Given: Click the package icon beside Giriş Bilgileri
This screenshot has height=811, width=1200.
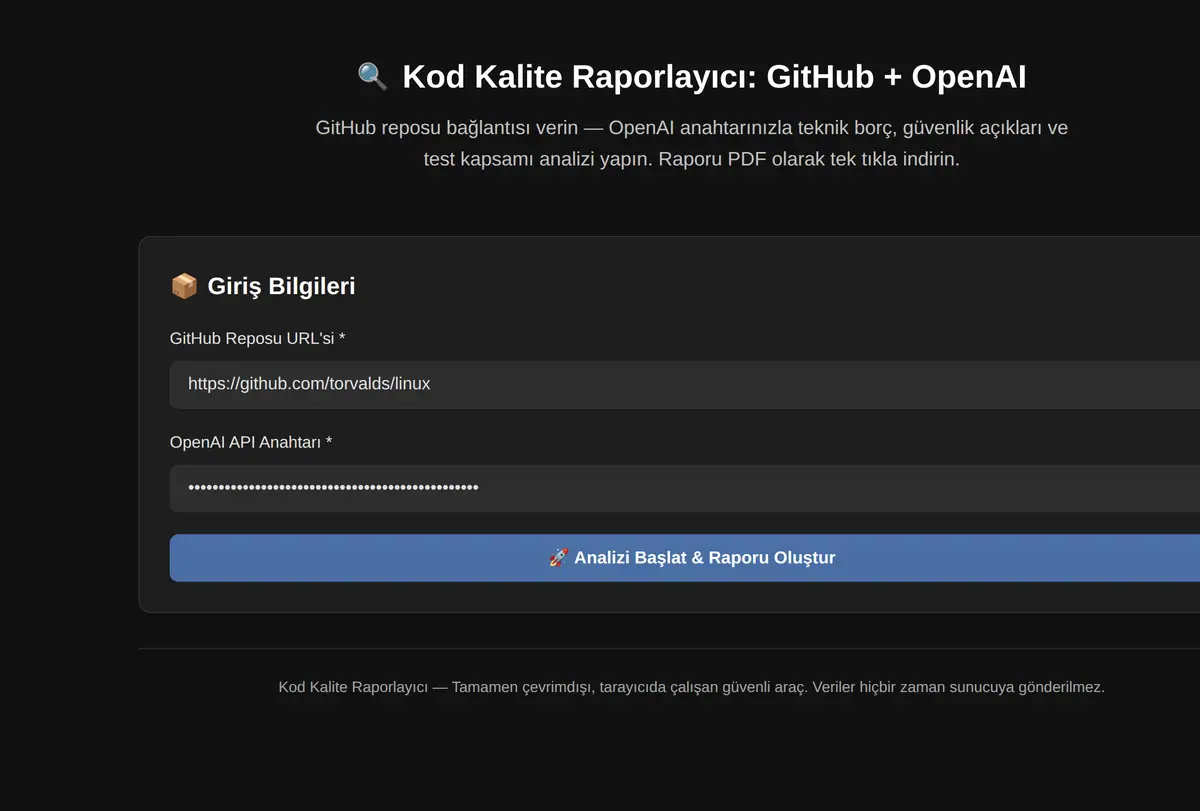Looking at the screenshot, I should (x=184, y=287).
